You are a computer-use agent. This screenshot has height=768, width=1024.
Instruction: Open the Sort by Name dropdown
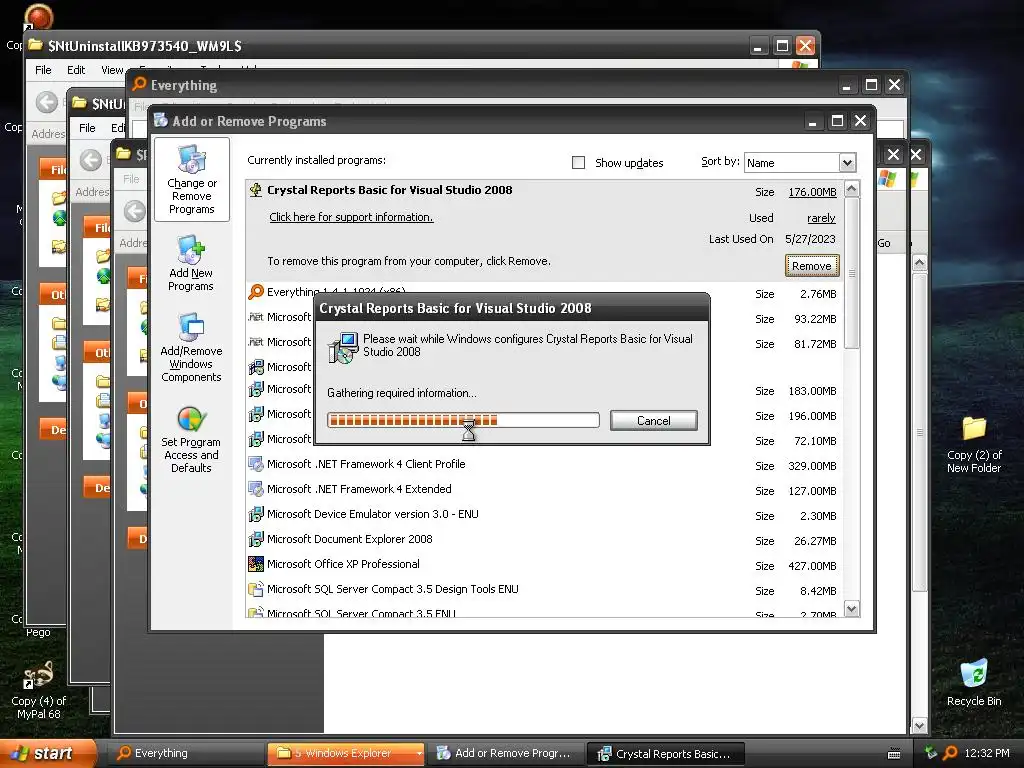click(x=846, y=163)
